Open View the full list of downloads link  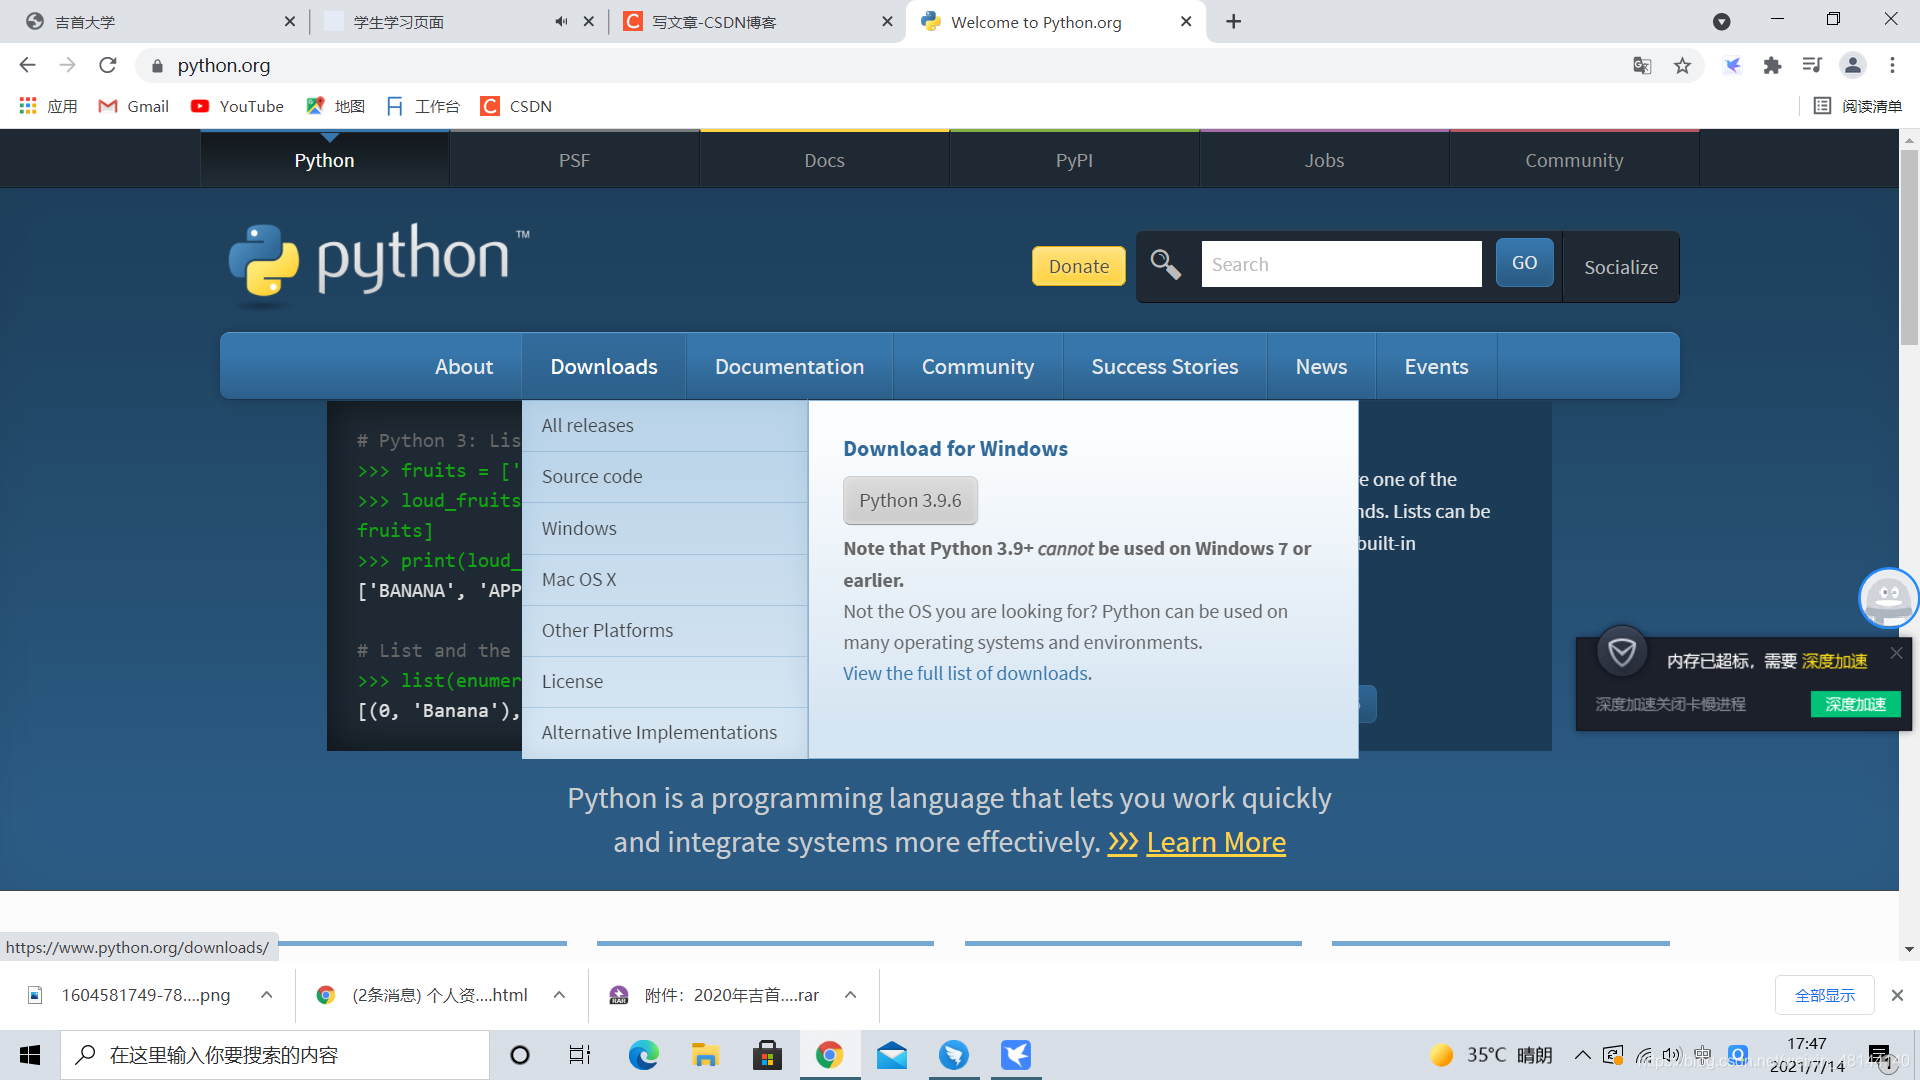pyautogui.click(x=965, y=673)
